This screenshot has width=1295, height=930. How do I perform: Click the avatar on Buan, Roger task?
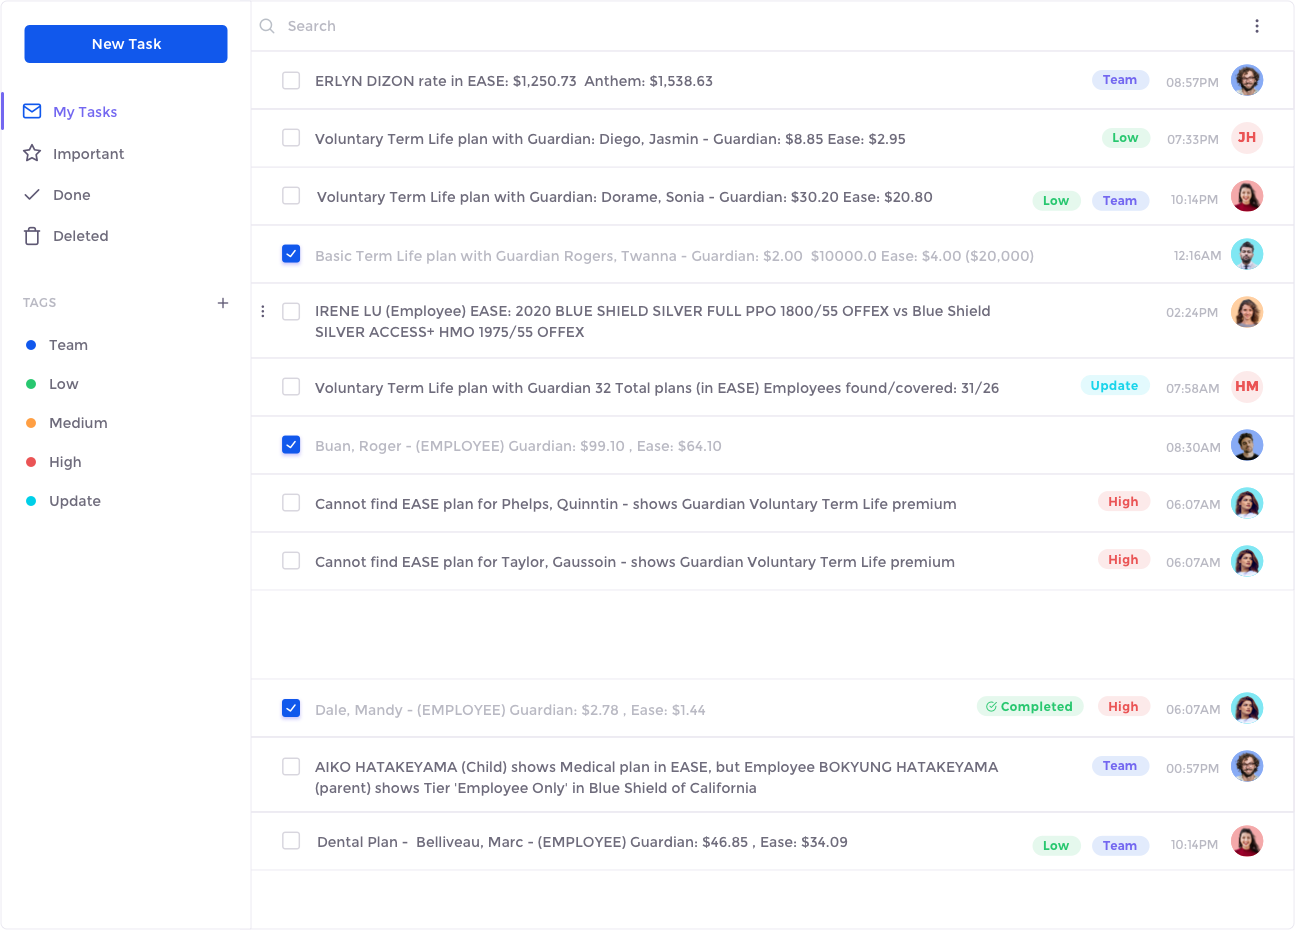tap(1247, 445)
